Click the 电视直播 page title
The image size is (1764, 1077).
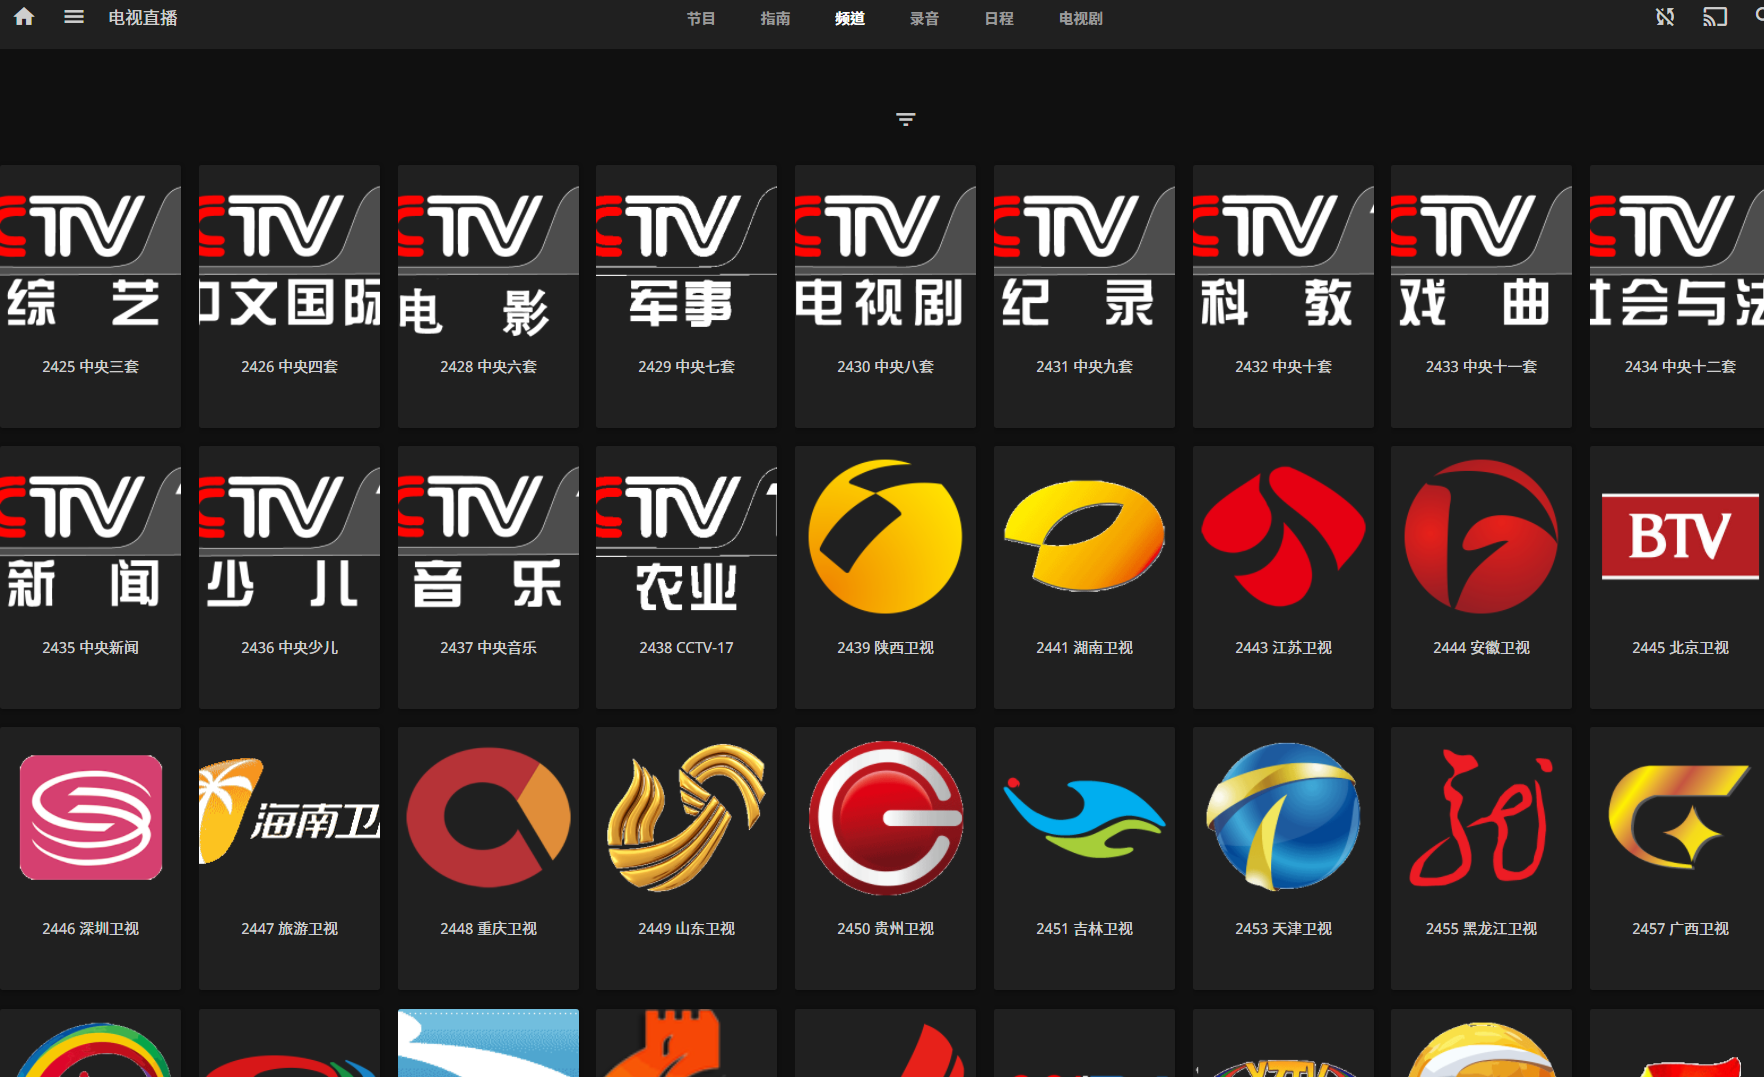pos(143,18)
